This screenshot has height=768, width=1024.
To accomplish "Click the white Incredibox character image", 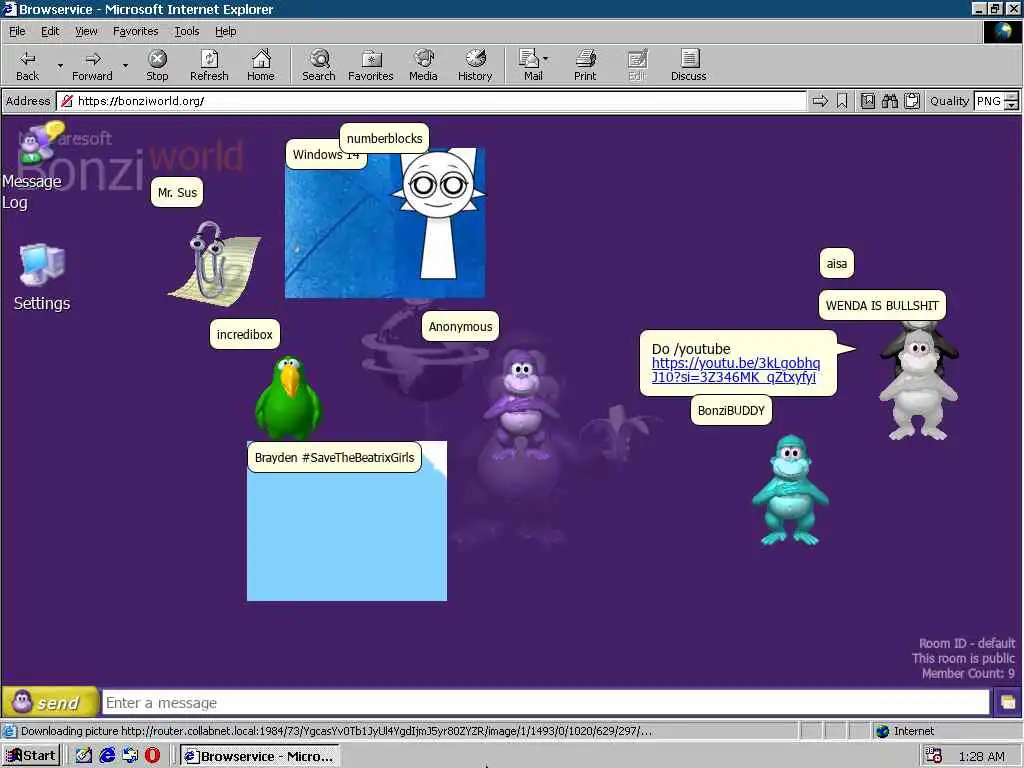I will [x=438, y=216].
